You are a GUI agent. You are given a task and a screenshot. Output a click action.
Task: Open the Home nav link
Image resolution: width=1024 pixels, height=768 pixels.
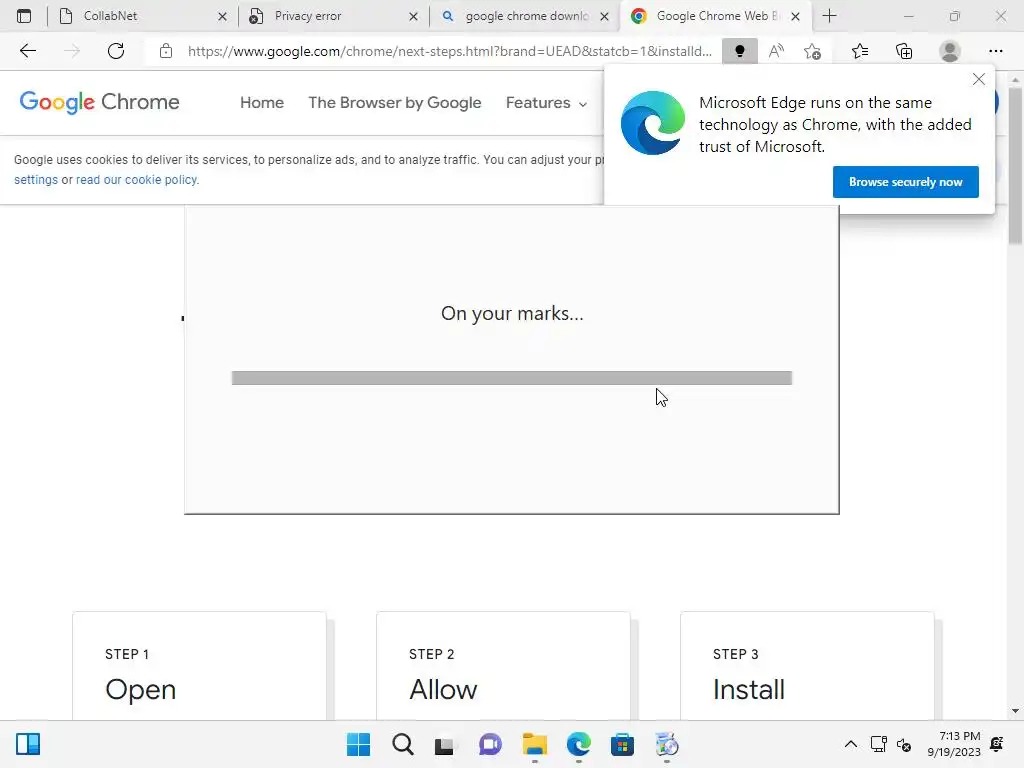[262, 103]
